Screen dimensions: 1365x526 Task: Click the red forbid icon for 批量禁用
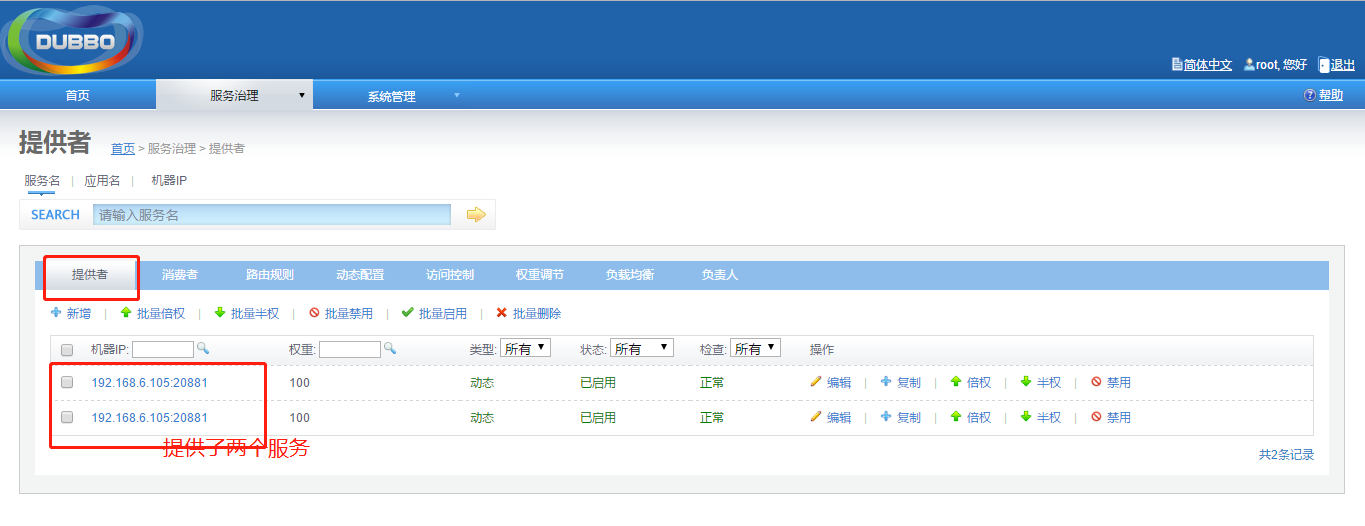[x=314, y=313]
